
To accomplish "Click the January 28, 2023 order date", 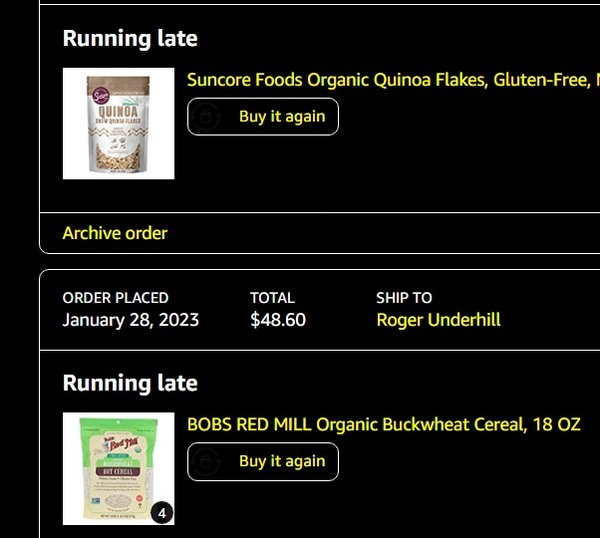I will [130, 320].
